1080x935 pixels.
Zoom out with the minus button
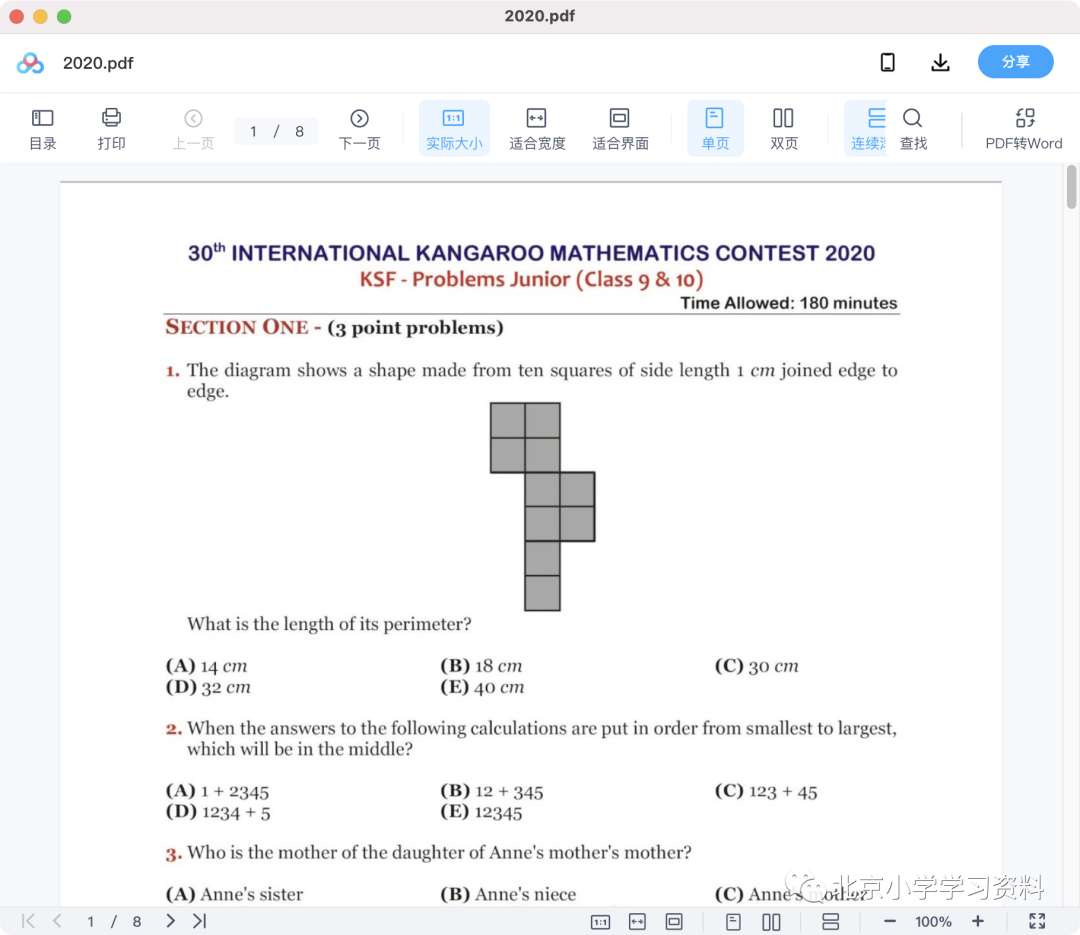(x=890, y=921)
